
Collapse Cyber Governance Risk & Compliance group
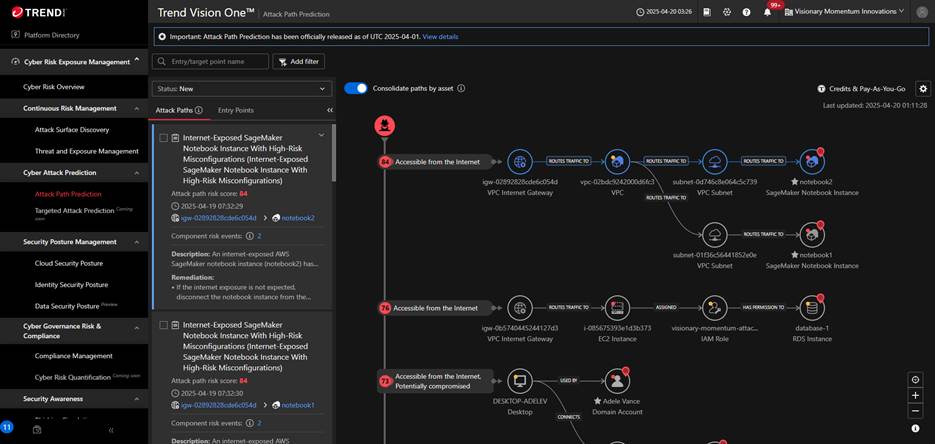(x=137, y=328)
